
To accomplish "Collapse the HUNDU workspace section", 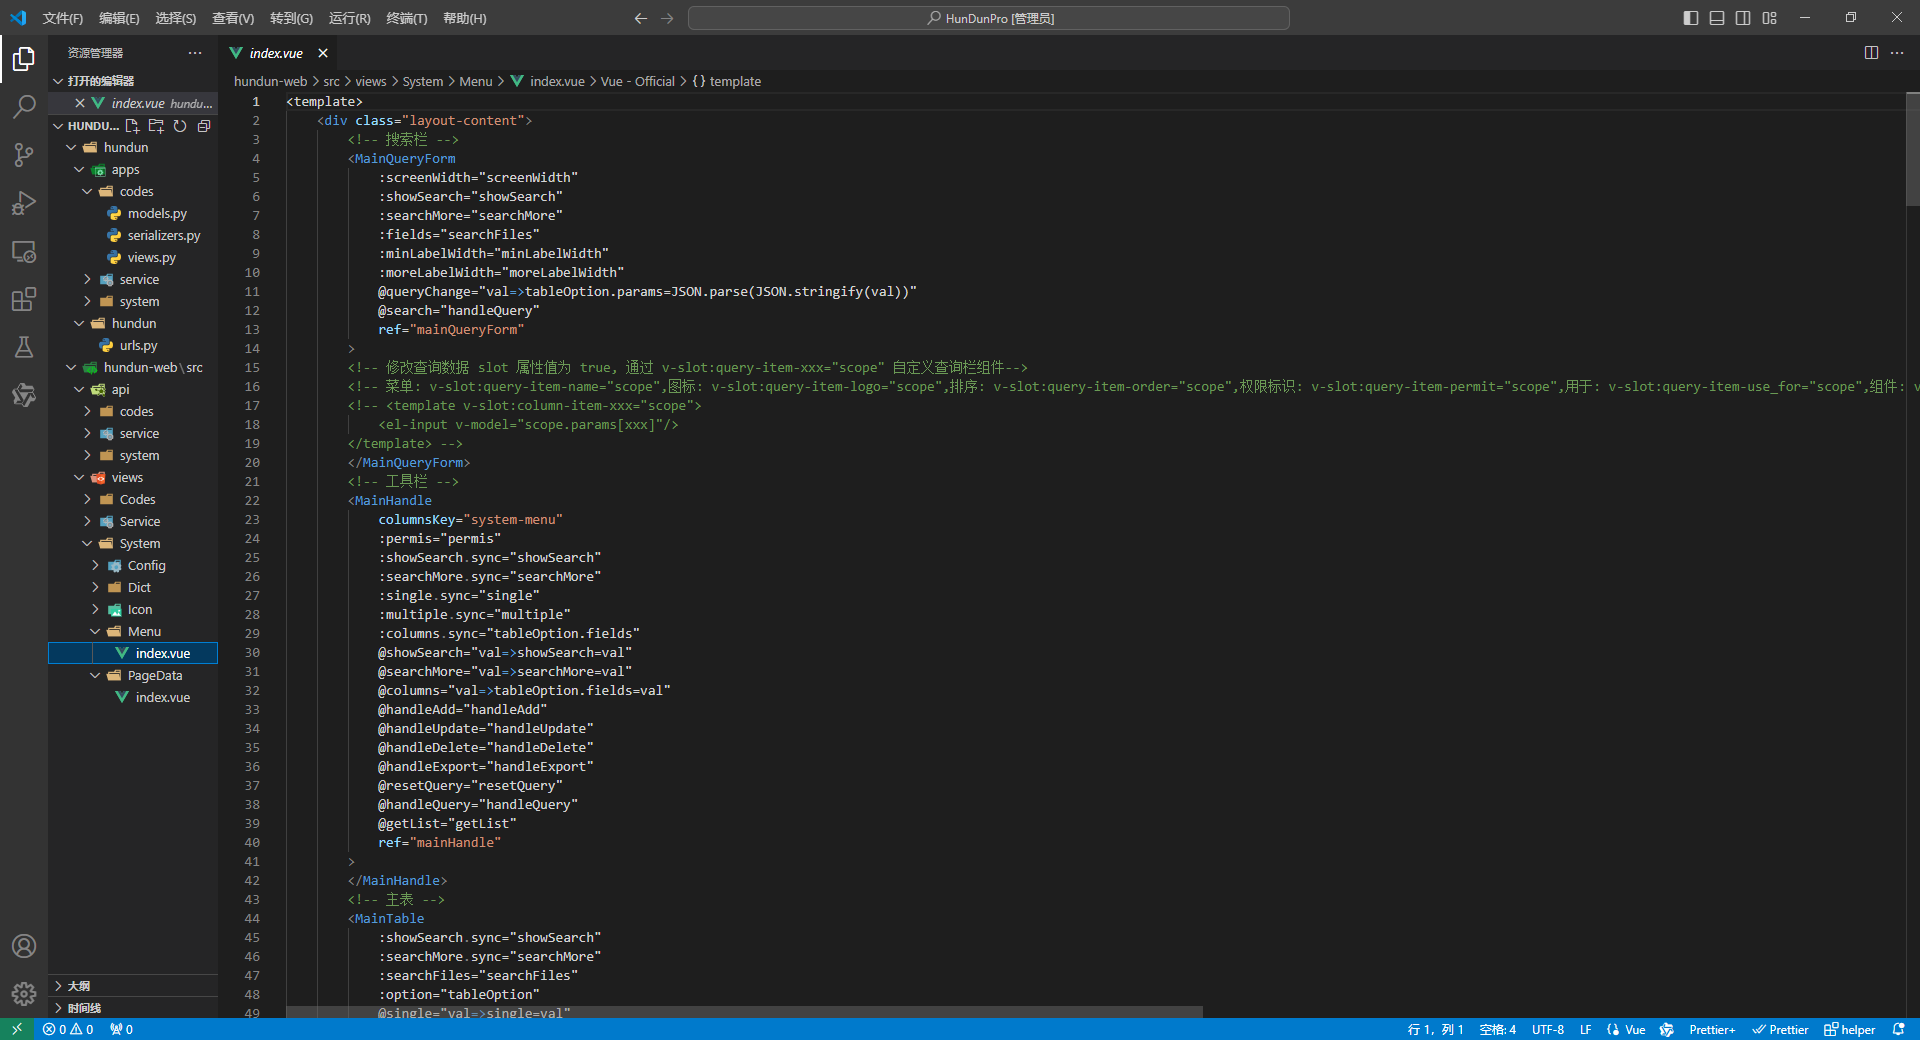I will (x=59, y=126).
